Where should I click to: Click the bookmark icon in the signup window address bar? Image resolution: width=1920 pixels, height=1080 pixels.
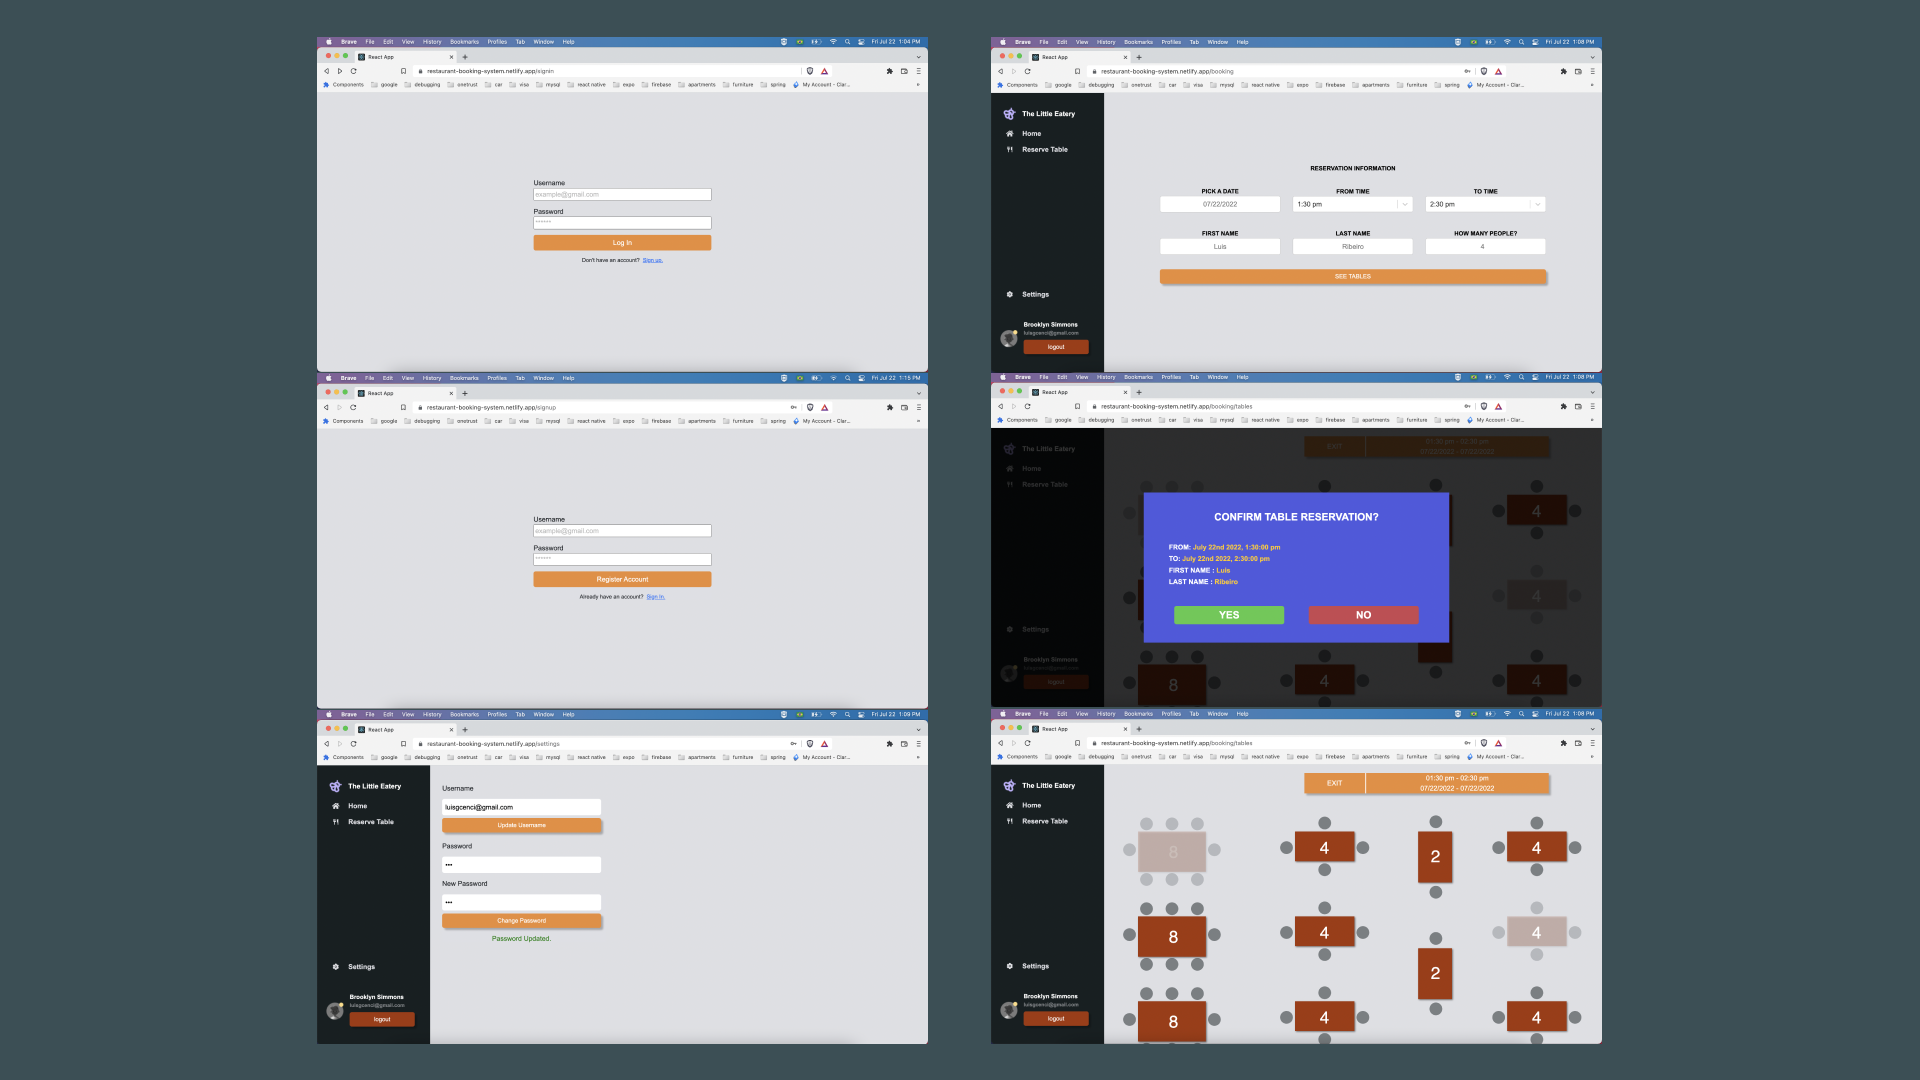click(x=403, y=407)
